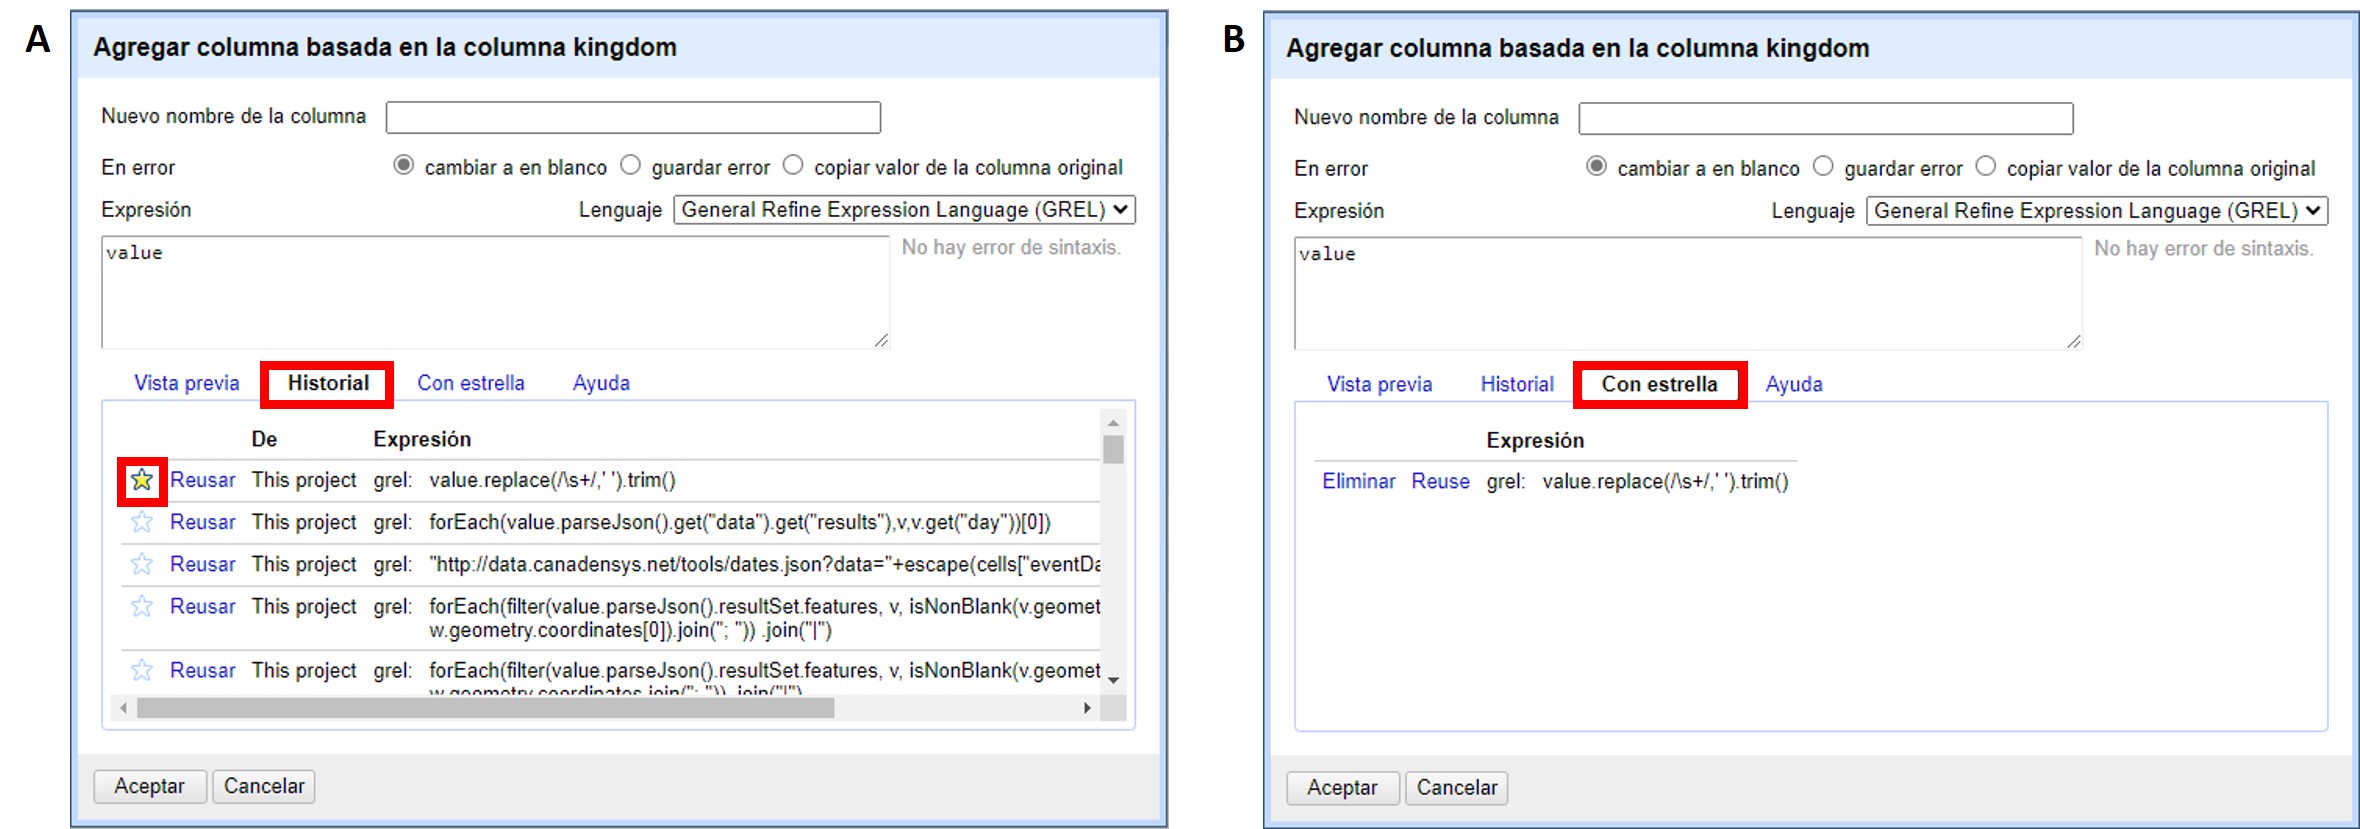Select 'guardar error' in panel A
This screenshot has height=829, width=2360.
tap(630, 165)
